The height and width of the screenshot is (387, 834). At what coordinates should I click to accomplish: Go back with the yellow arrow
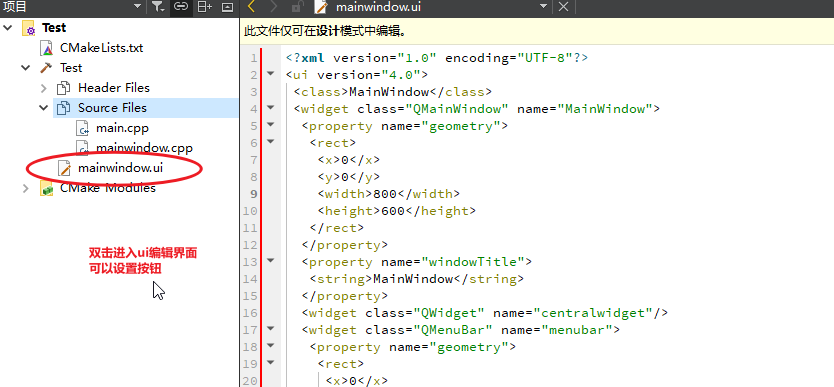pos(252,6)
